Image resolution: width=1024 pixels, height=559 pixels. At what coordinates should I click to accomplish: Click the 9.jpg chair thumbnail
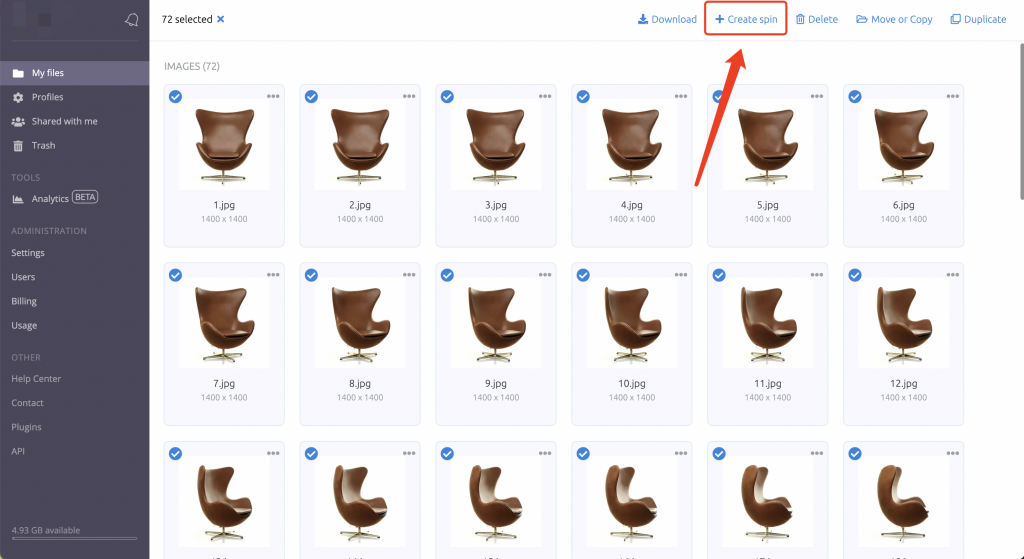(496, 323)
